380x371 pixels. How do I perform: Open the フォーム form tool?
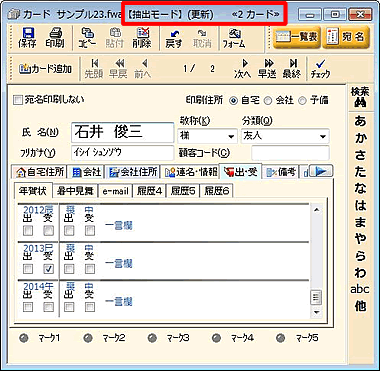pos(234,38)
